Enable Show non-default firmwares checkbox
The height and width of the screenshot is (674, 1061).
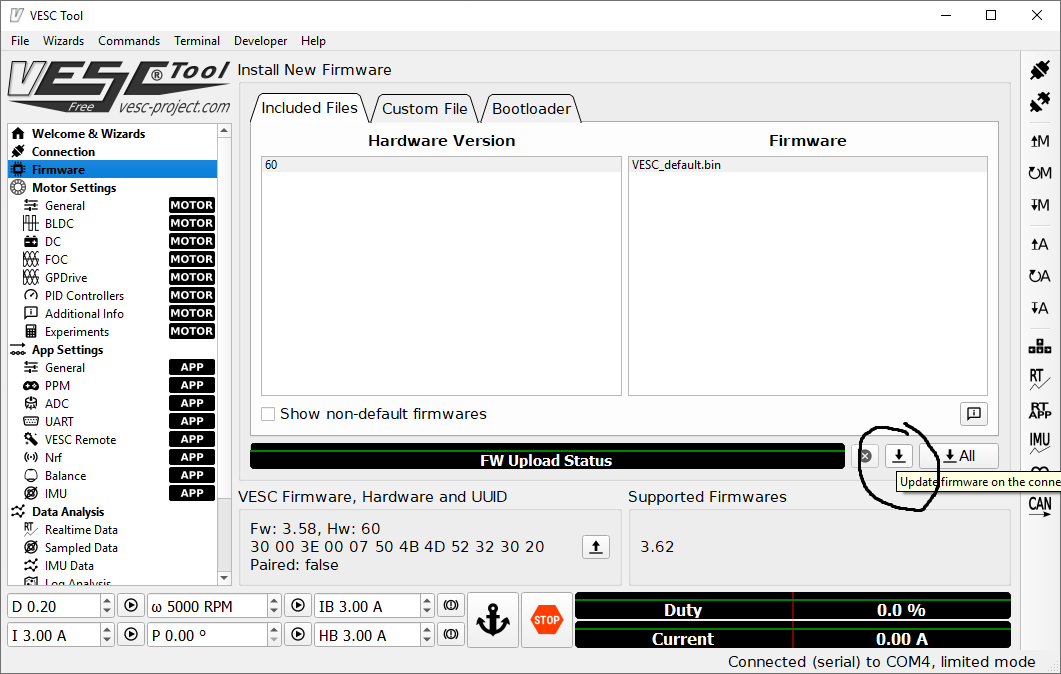268,414
